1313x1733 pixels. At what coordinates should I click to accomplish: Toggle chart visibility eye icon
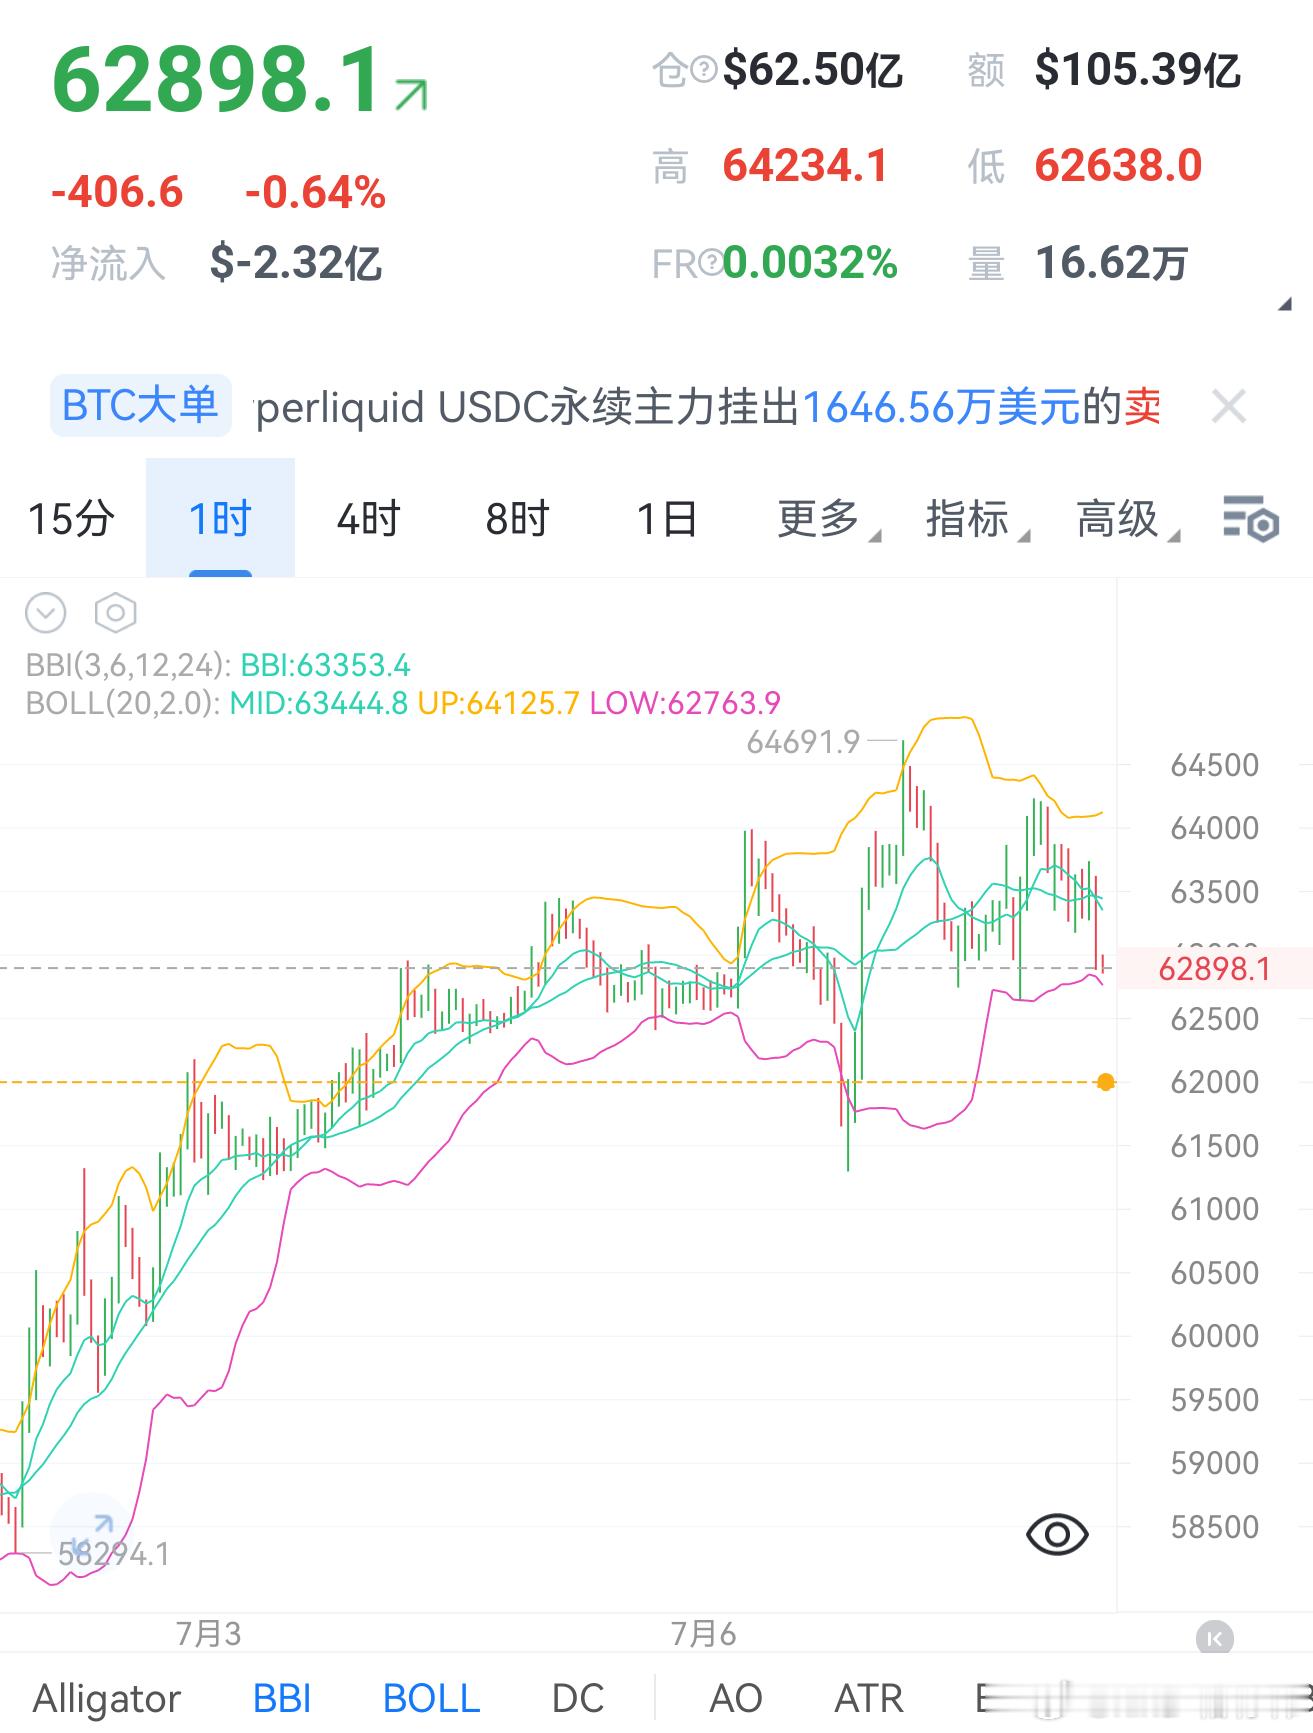coord(1057,1533)
